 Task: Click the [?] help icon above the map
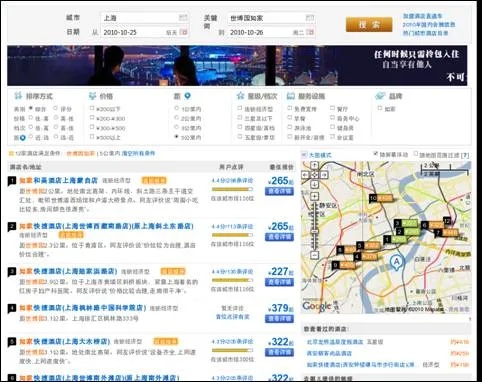[x=465, y=155]
